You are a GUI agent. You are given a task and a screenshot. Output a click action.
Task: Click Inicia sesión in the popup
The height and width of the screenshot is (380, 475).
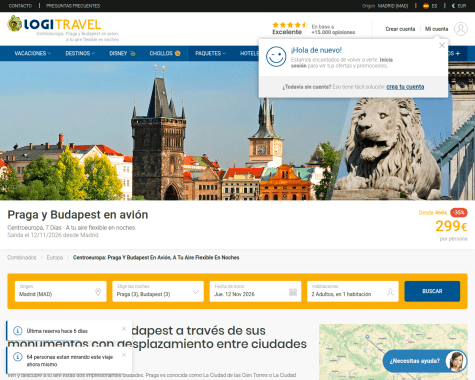click(x=342, y=63)
